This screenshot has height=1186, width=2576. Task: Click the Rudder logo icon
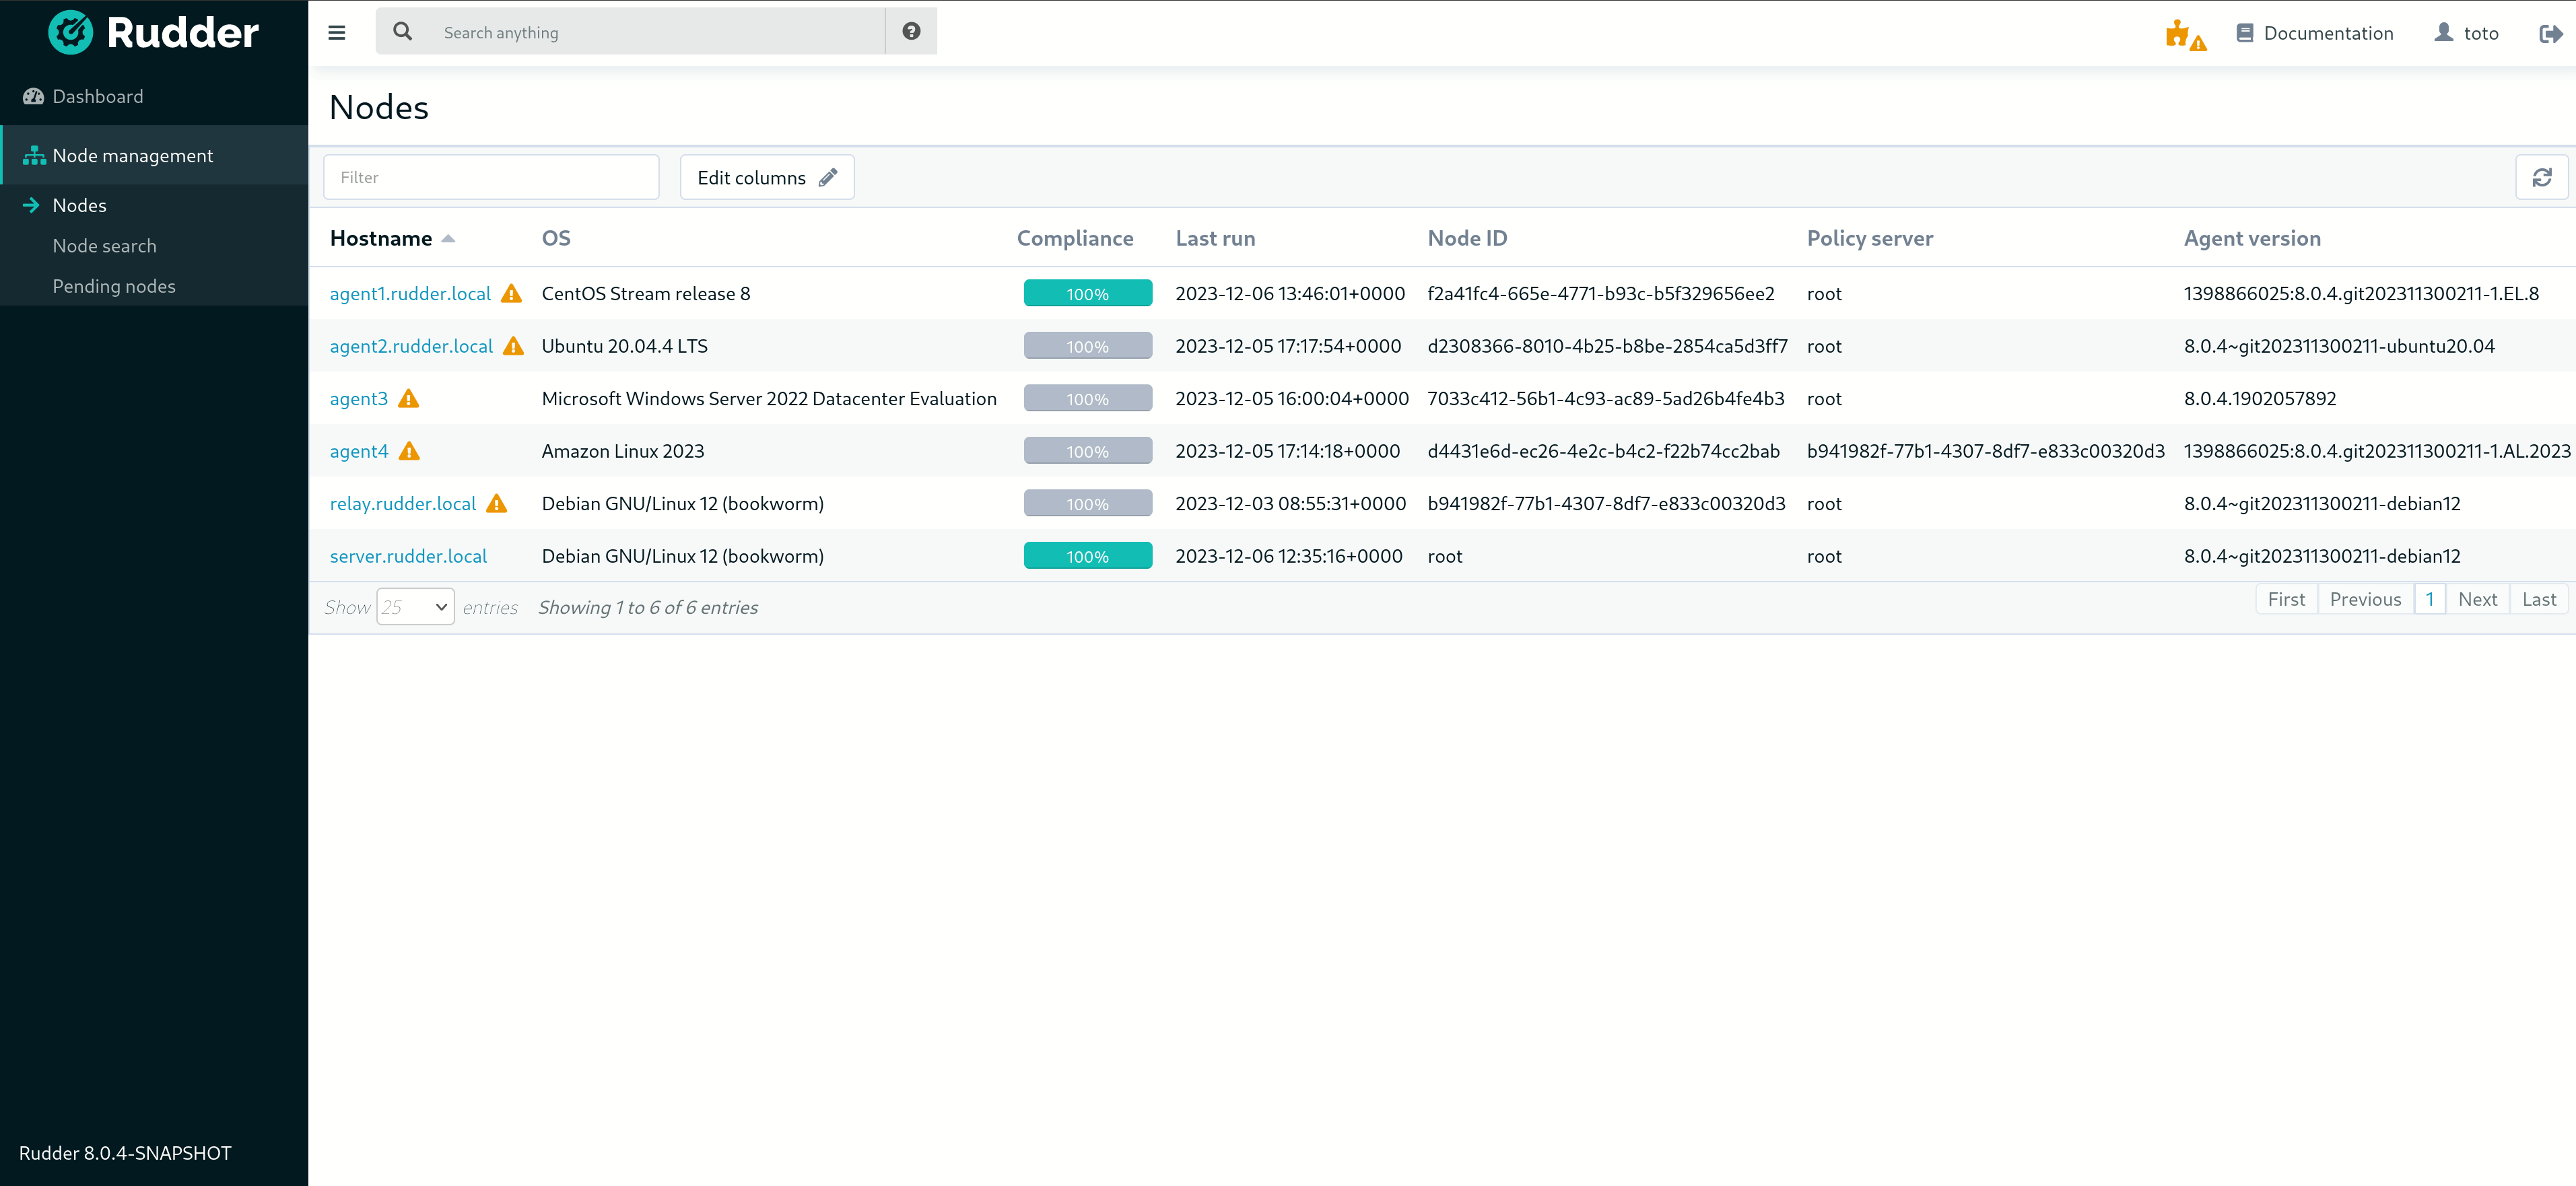coord(71,32)
